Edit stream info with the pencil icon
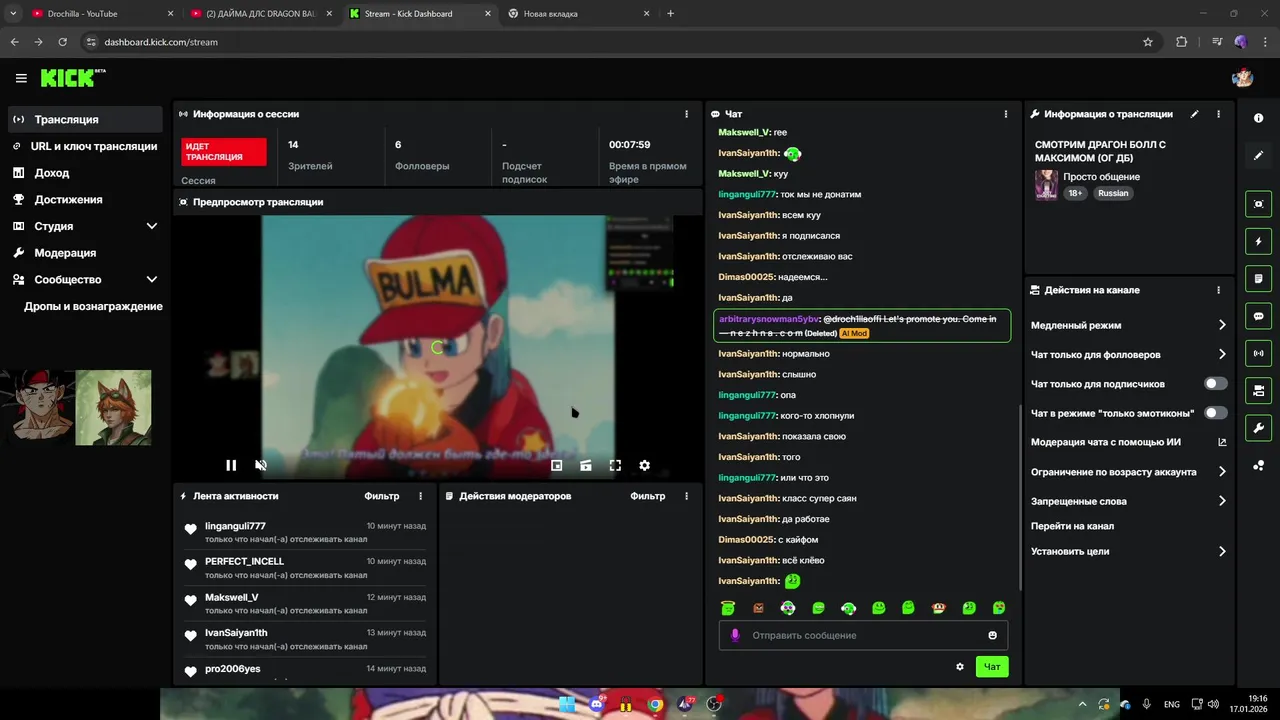Image resolution: width=1280 pixels, height=720 pixels. coord(1194,114)
